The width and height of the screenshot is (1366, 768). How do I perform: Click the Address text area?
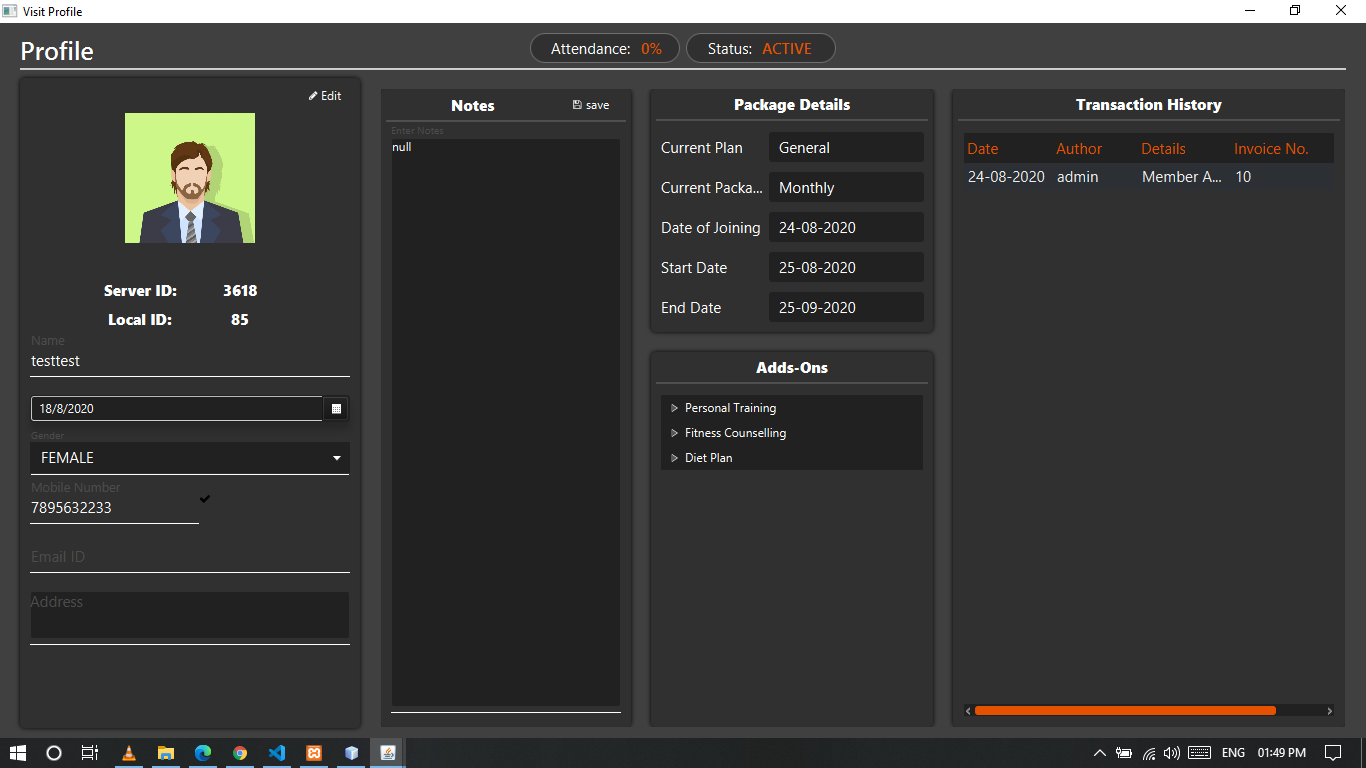click(x=190, y=615)
